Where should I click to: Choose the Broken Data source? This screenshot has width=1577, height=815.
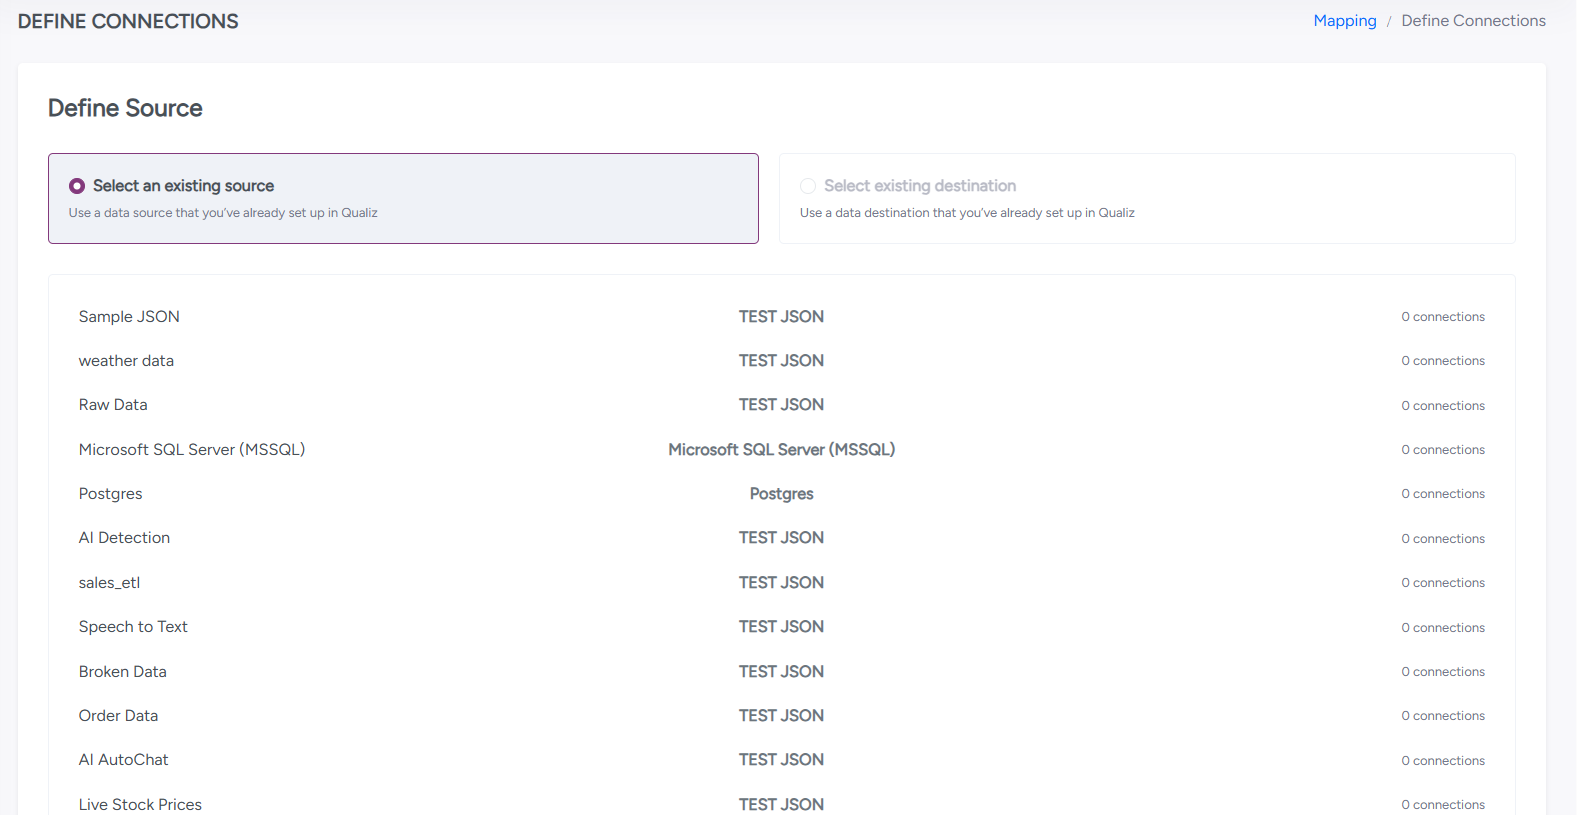click(122, 672)
